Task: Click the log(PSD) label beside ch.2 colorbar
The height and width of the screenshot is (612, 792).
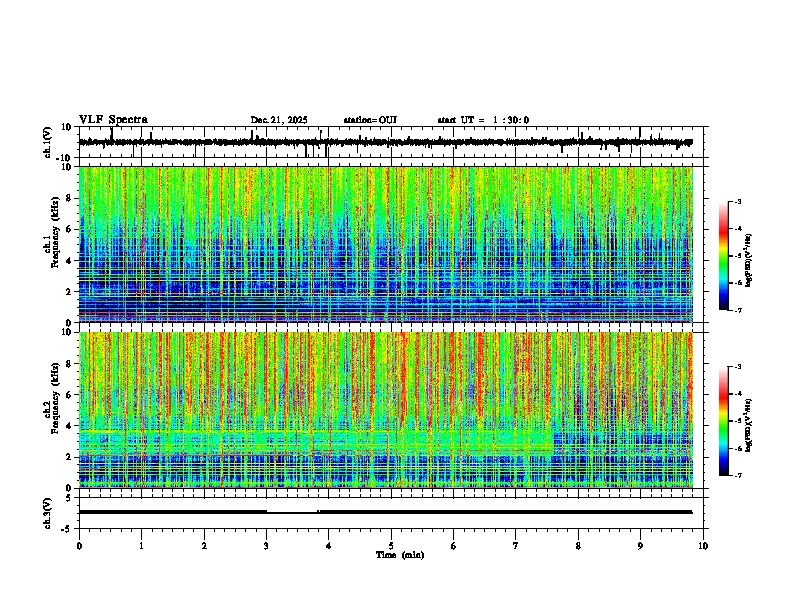Action: (749, 425)
